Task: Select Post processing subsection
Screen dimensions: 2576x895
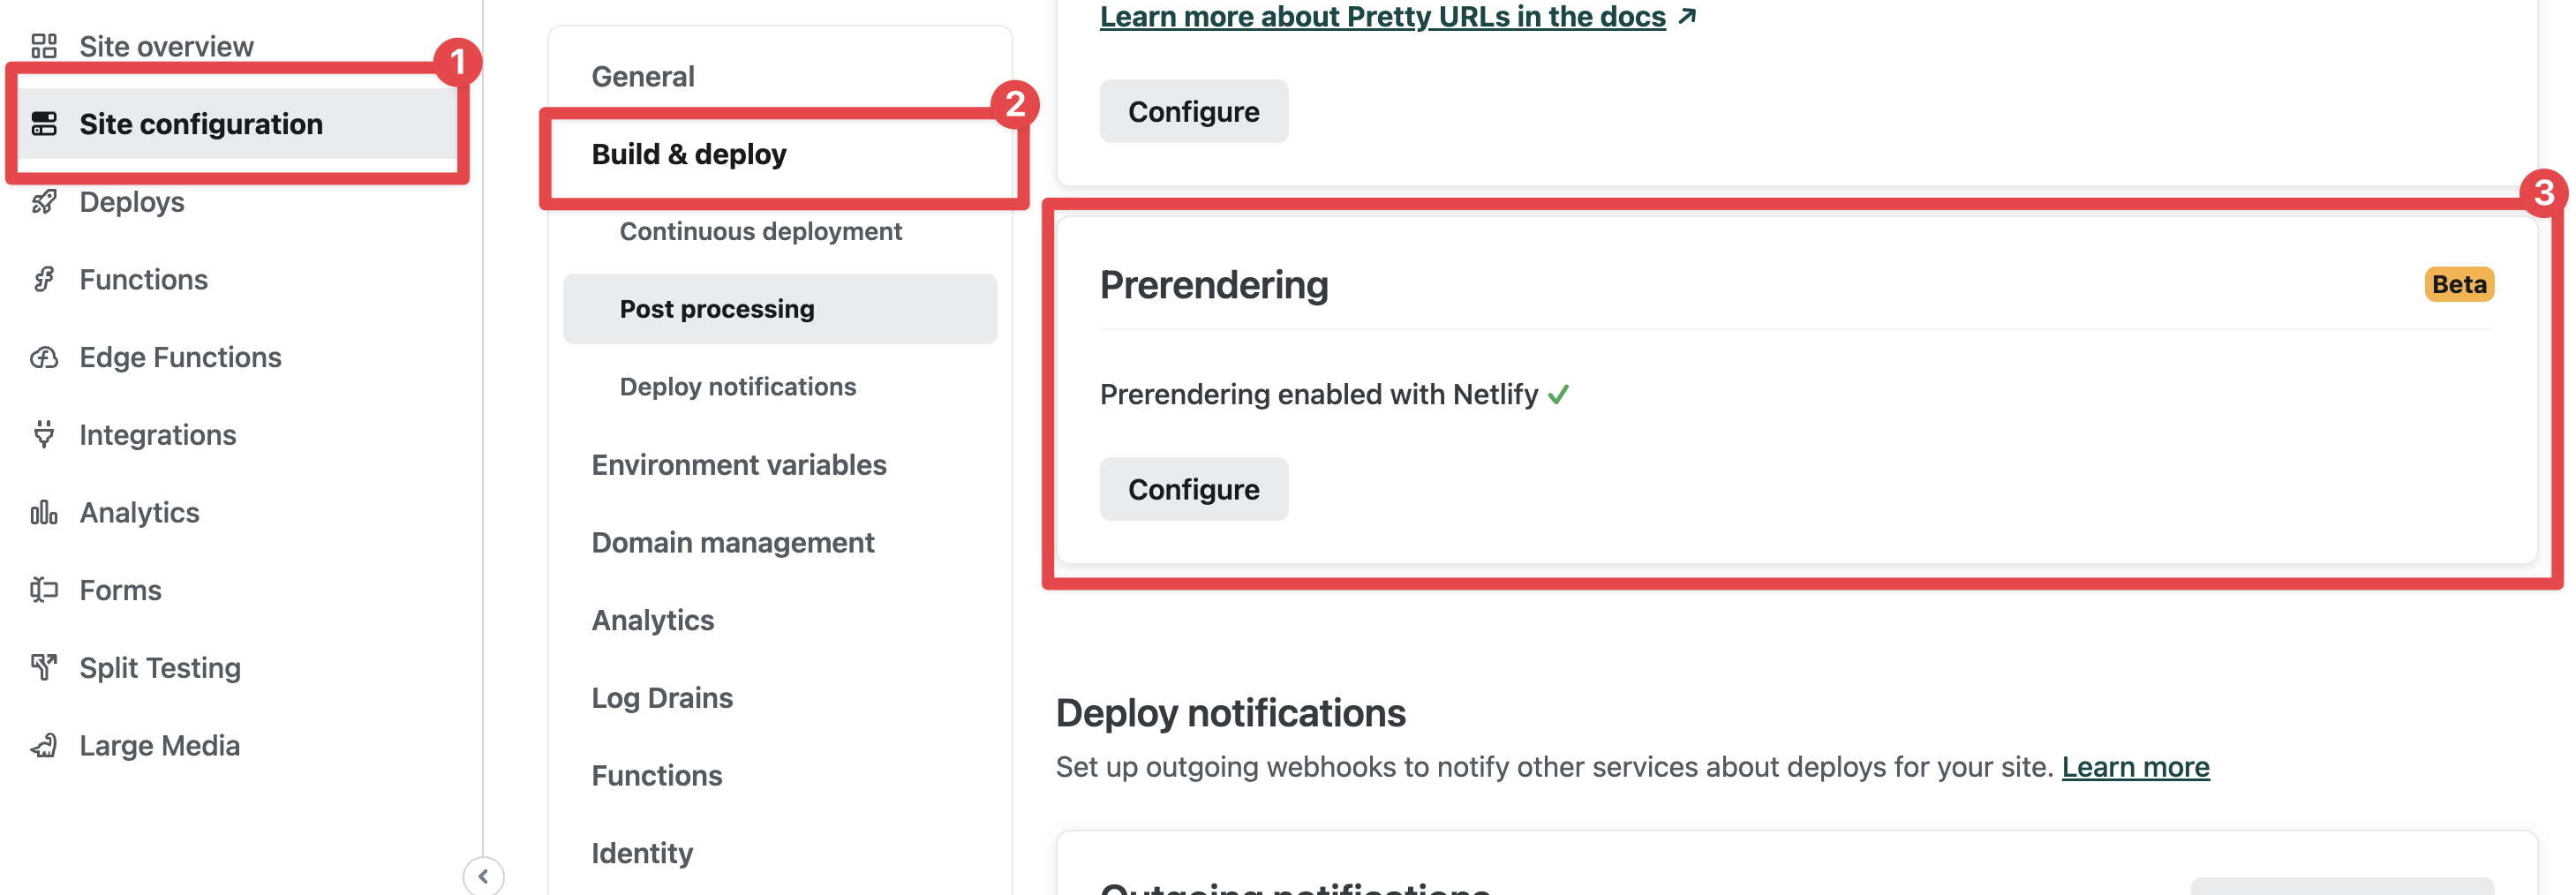Action: click(717, 309)
